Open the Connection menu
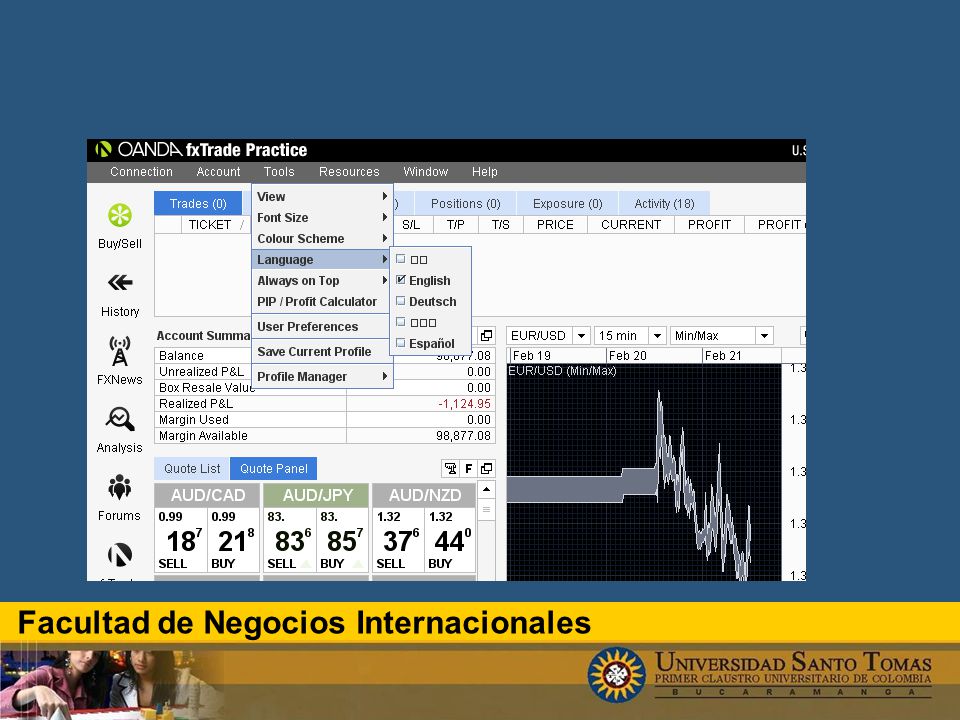The height and width of the screenshot is (720, 960). pyautogui.click(x=141, y=171)
